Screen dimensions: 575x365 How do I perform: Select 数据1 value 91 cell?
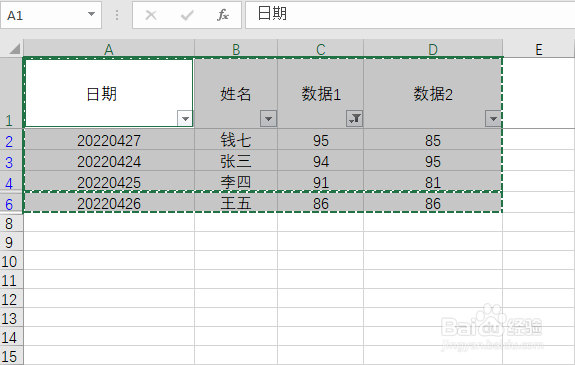[321, 181]
